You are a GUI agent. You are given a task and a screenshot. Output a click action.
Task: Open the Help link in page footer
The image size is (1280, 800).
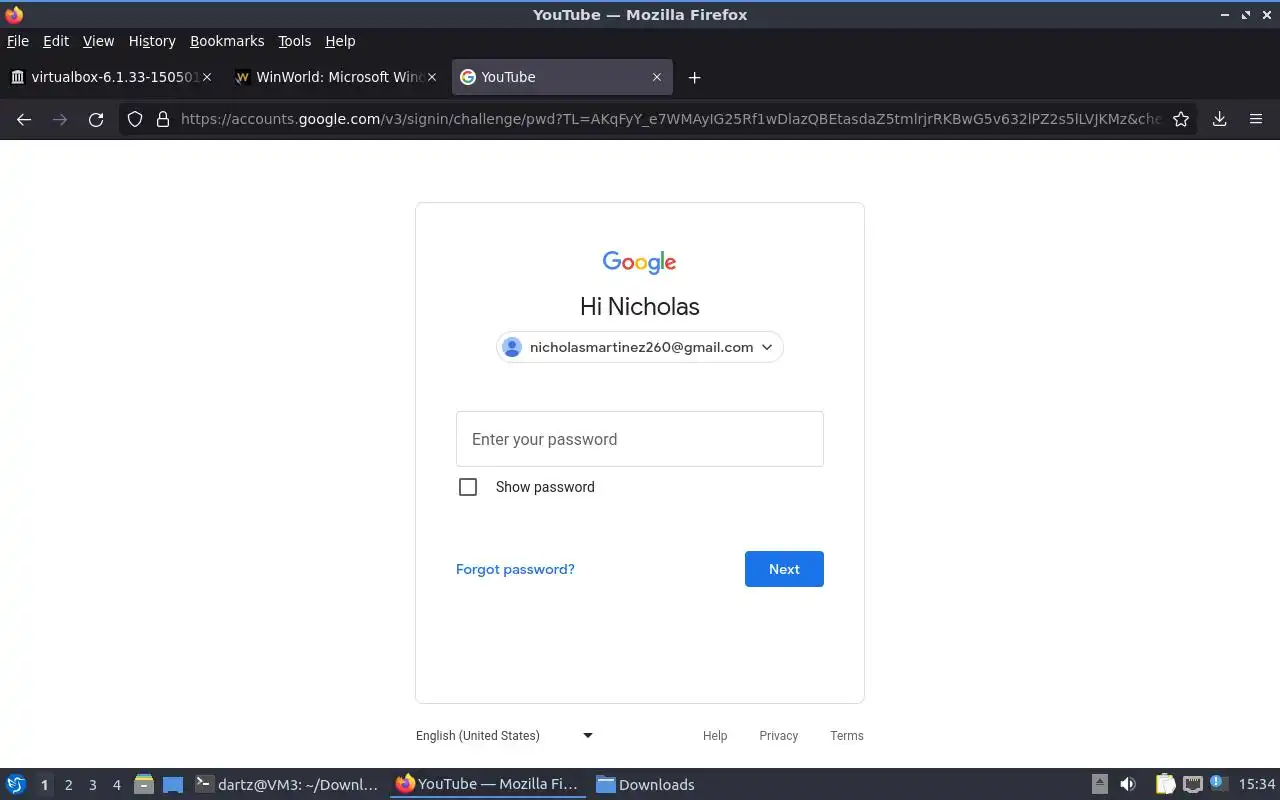715,736
